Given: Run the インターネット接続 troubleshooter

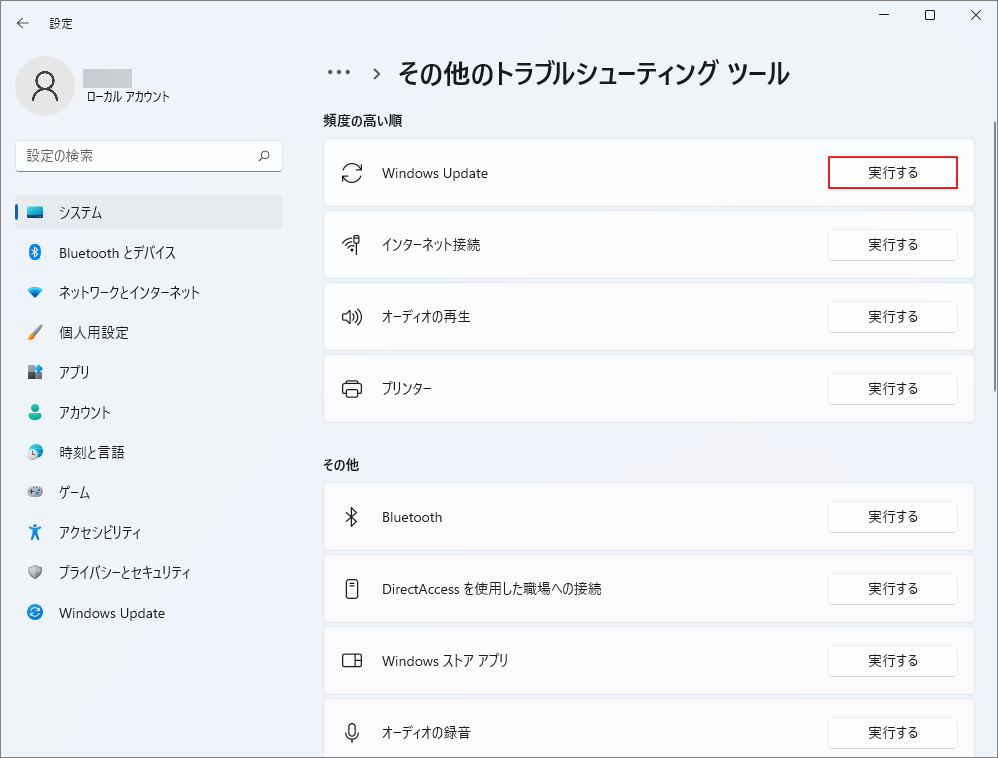Looking at the screenshot, I should click(x=892, y=244).
